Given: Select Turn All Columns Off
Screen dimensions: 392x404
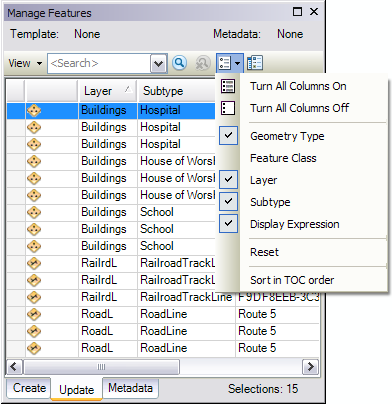Looking at the screenshot, I should coord(299,108).
